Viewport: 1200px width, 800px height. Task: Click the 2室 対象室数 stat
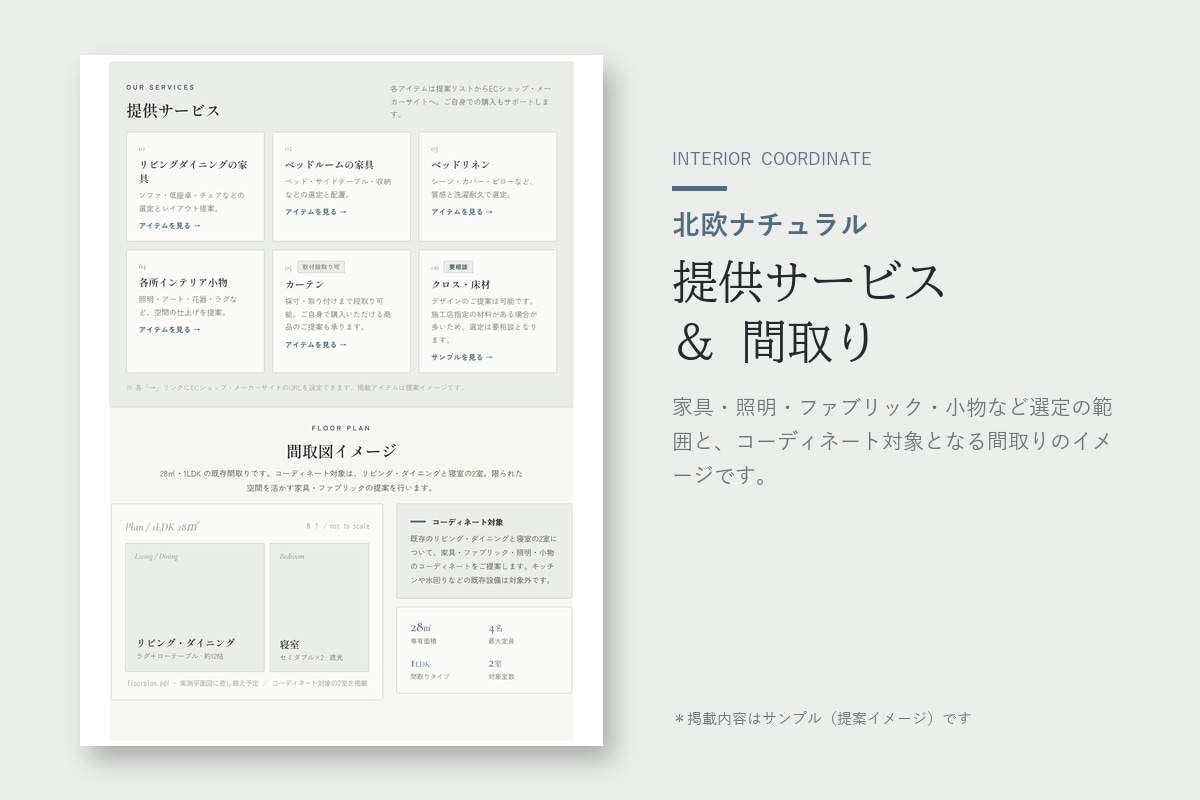point(501,669)
